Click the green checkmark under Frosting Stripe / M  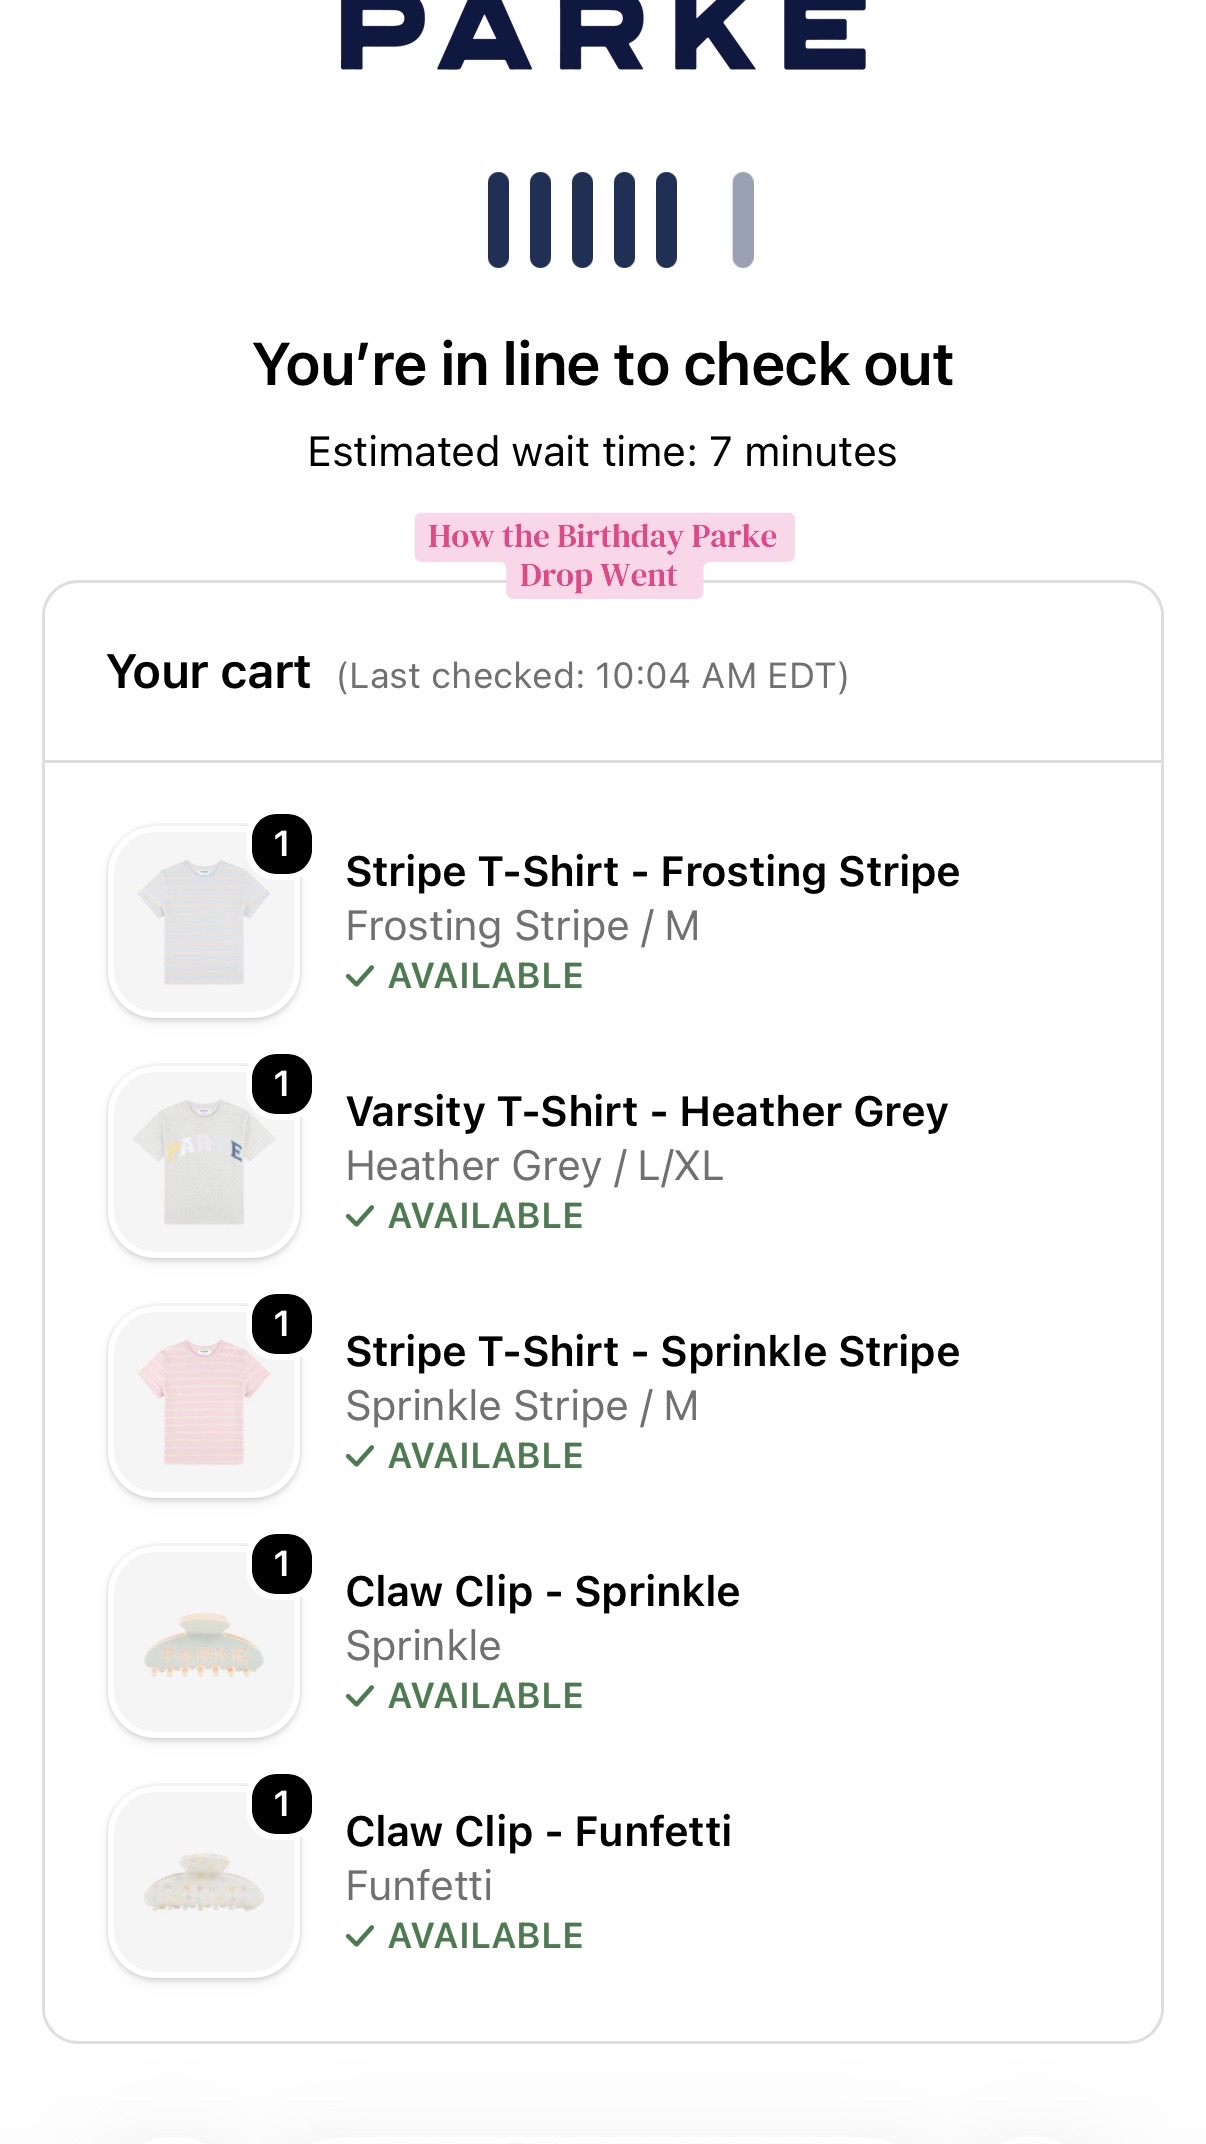click(x=360, y=976)
